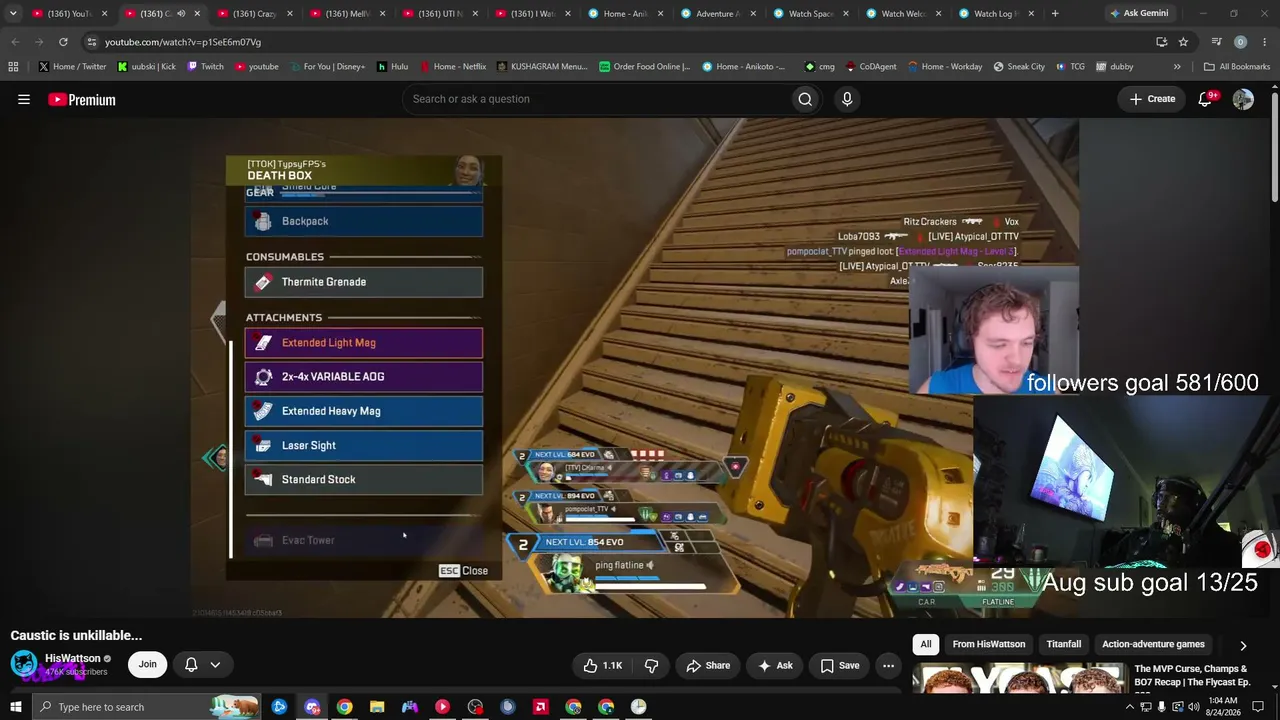Bookmark this page with the star
The height and width of the screenshot is (720, 1280).
[1183, 42]
